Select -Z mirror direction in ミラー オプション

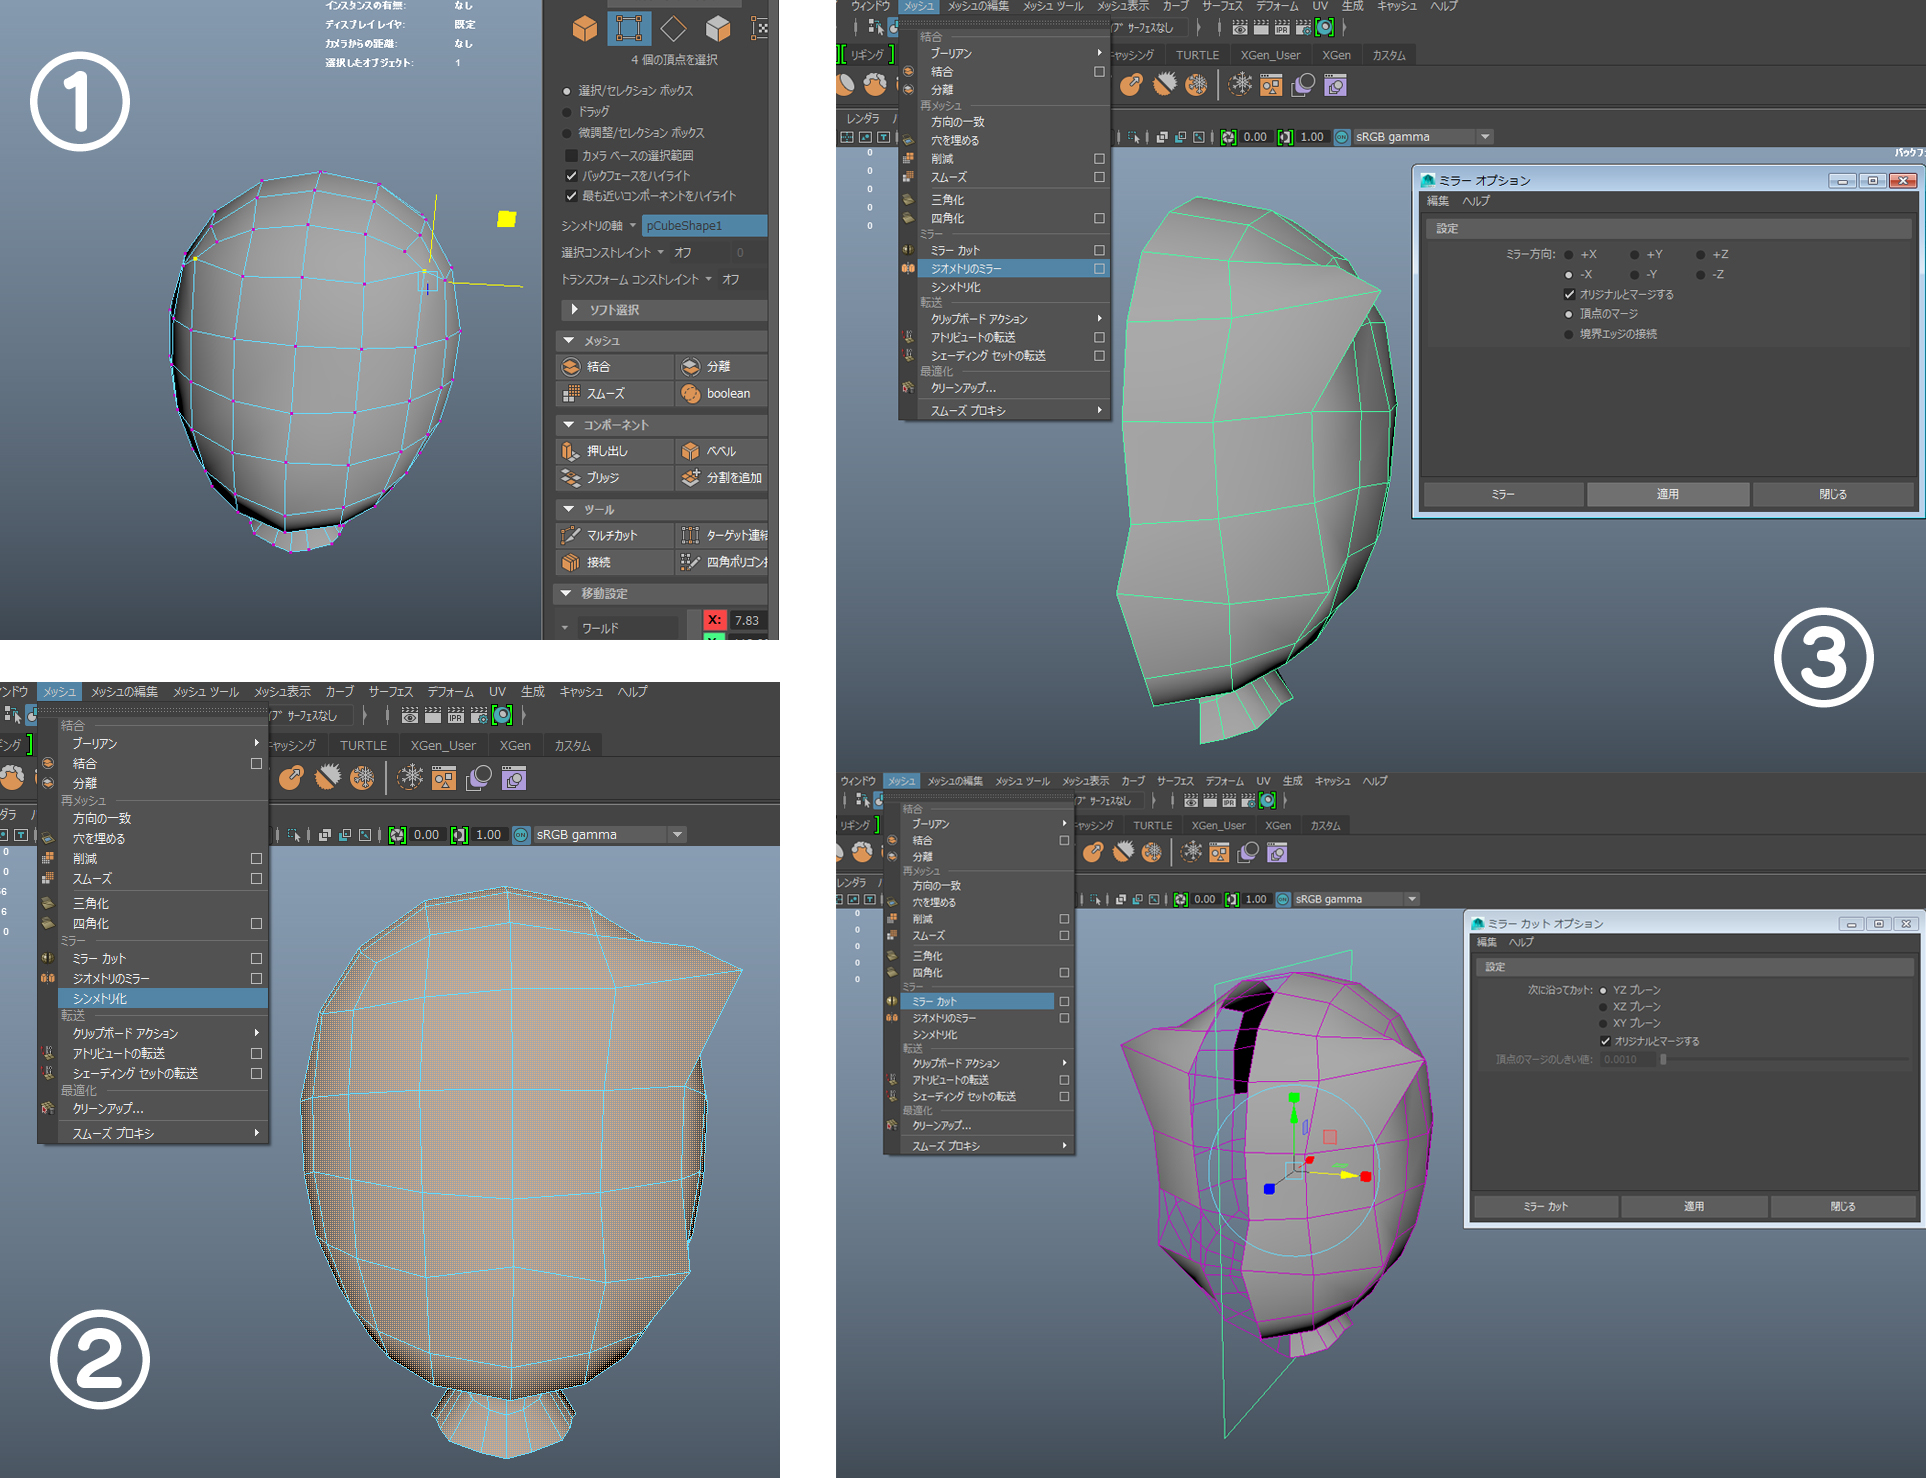pyautogui.click(x=1700, y=275)
